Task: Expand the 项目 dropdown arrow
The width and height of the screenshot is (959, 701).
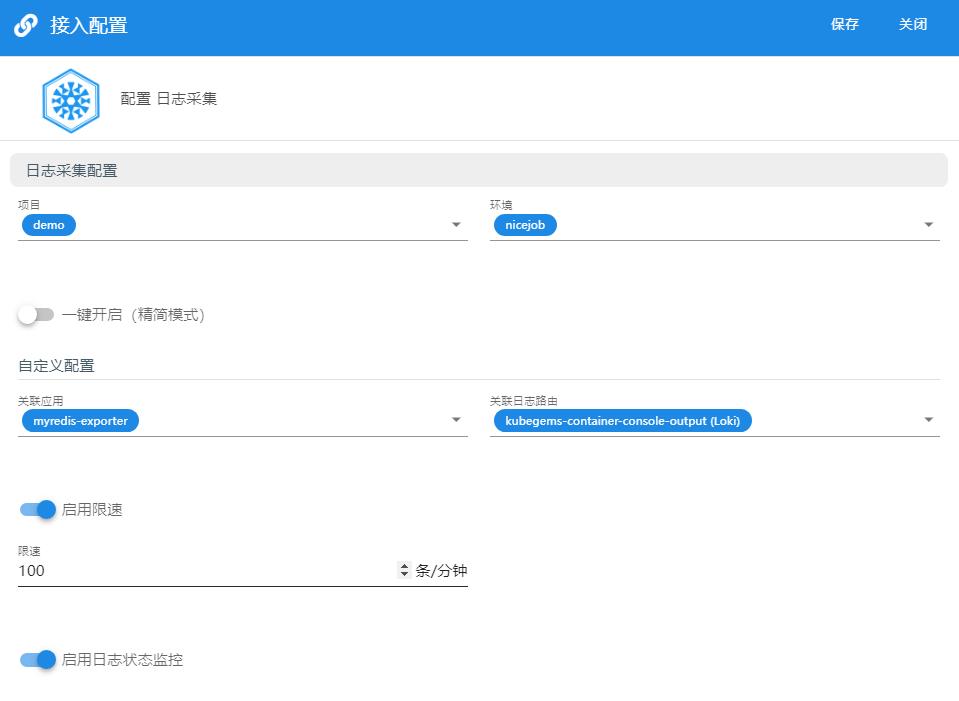Action: point(456,224)
